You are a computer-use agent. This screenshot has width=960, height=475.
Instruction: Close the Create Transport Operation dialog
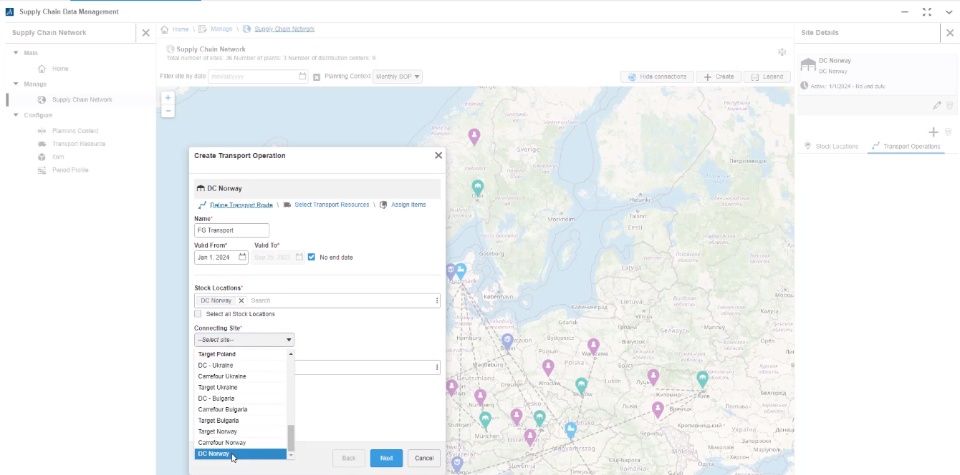click(438, 155)
